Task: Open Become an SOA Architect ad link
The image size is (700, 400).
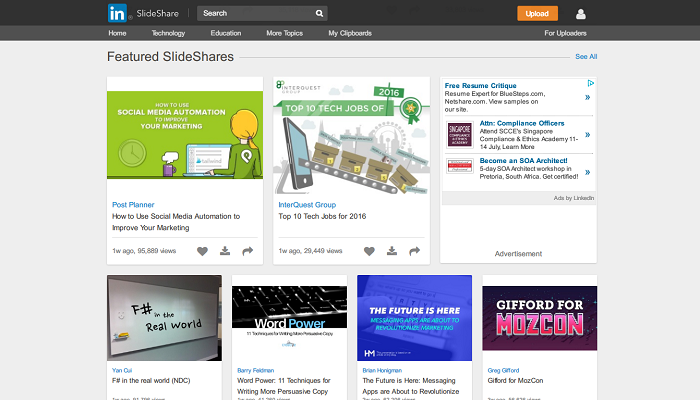Action: [x=524, y=160]
